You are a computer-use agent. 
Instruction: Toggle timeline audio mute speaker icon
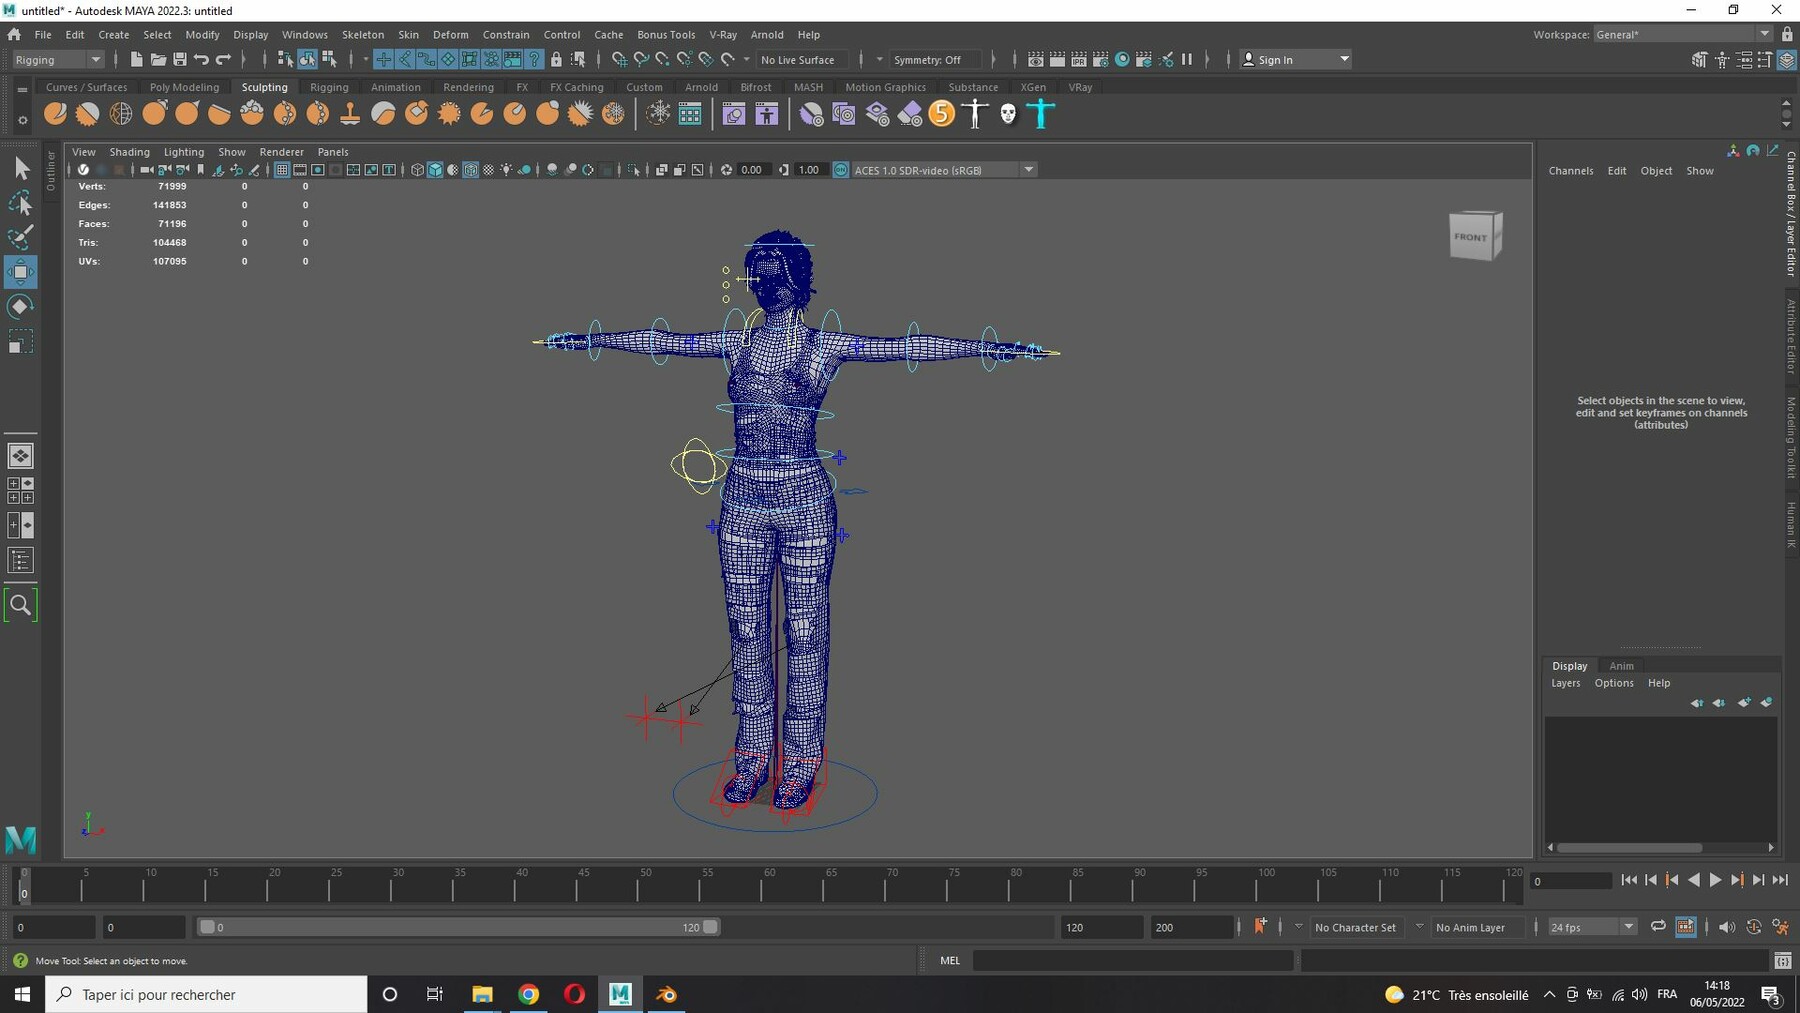(x=1727, y=927)
